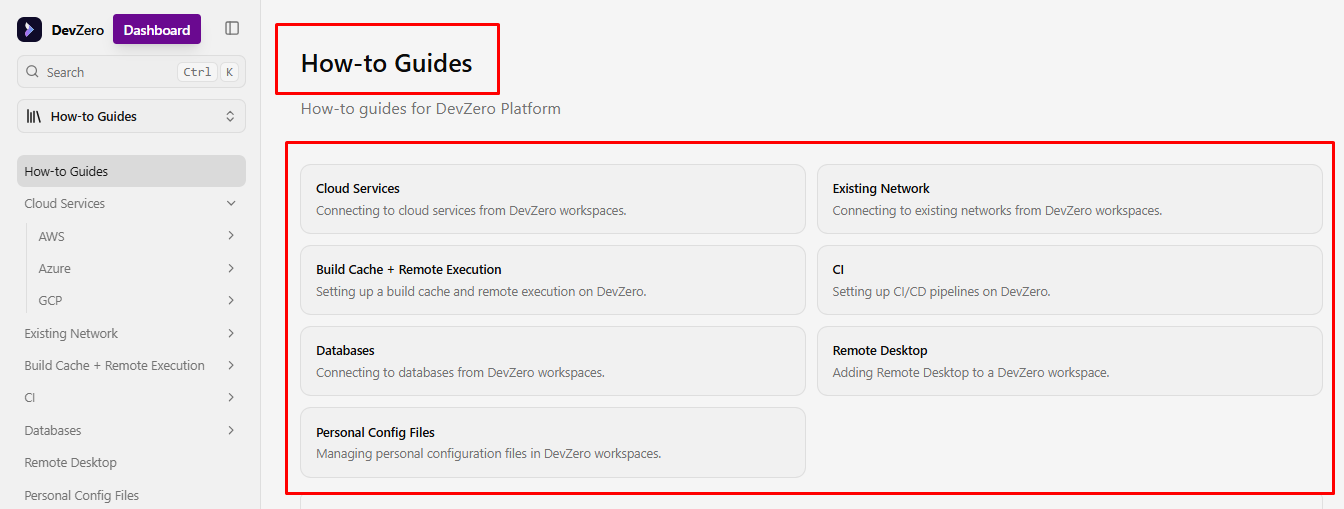Expand the GCP chevron
Viewport: 1344px width, 509px height.
[231, 300]
